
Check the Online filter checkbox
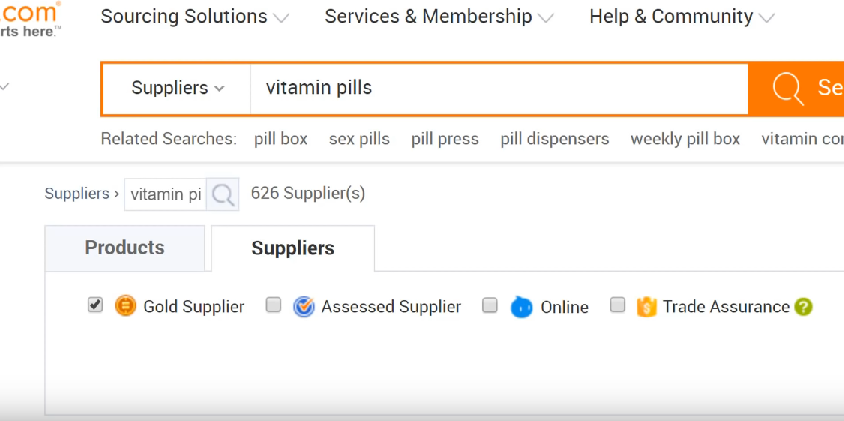point(490,305)
